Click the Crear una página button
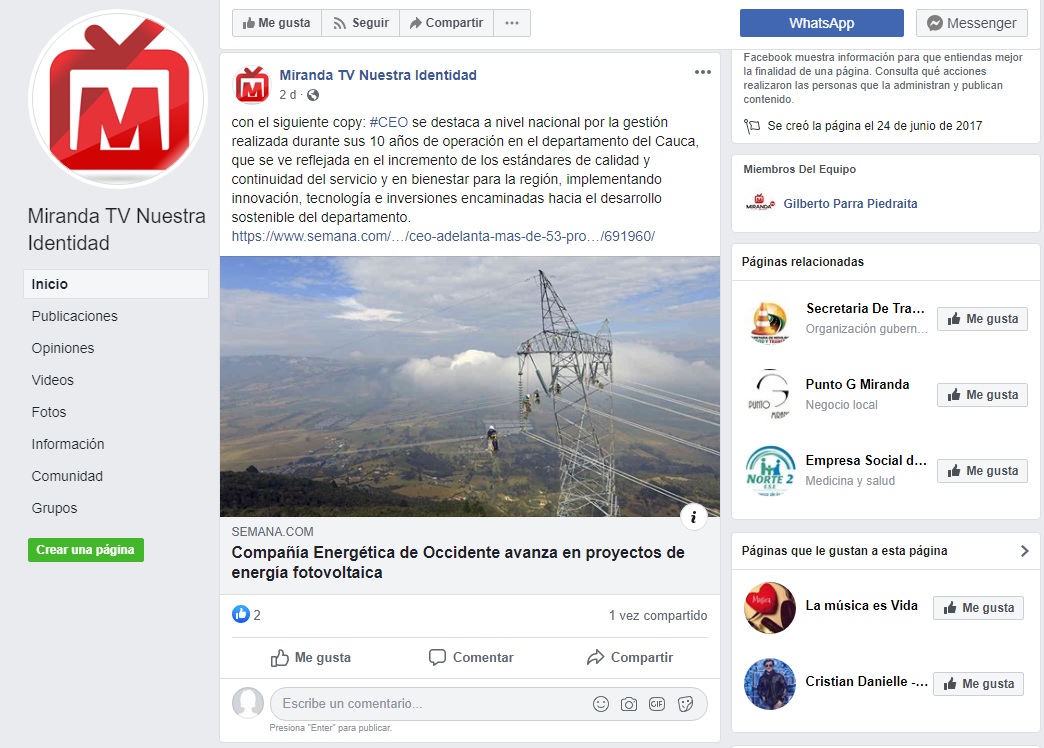The height and width of the screenshot is (748, 1044). pos(86,550)
